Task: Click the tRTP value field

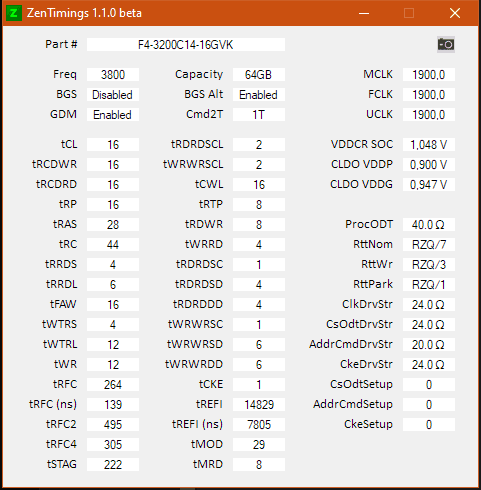Action: [259, 204]
